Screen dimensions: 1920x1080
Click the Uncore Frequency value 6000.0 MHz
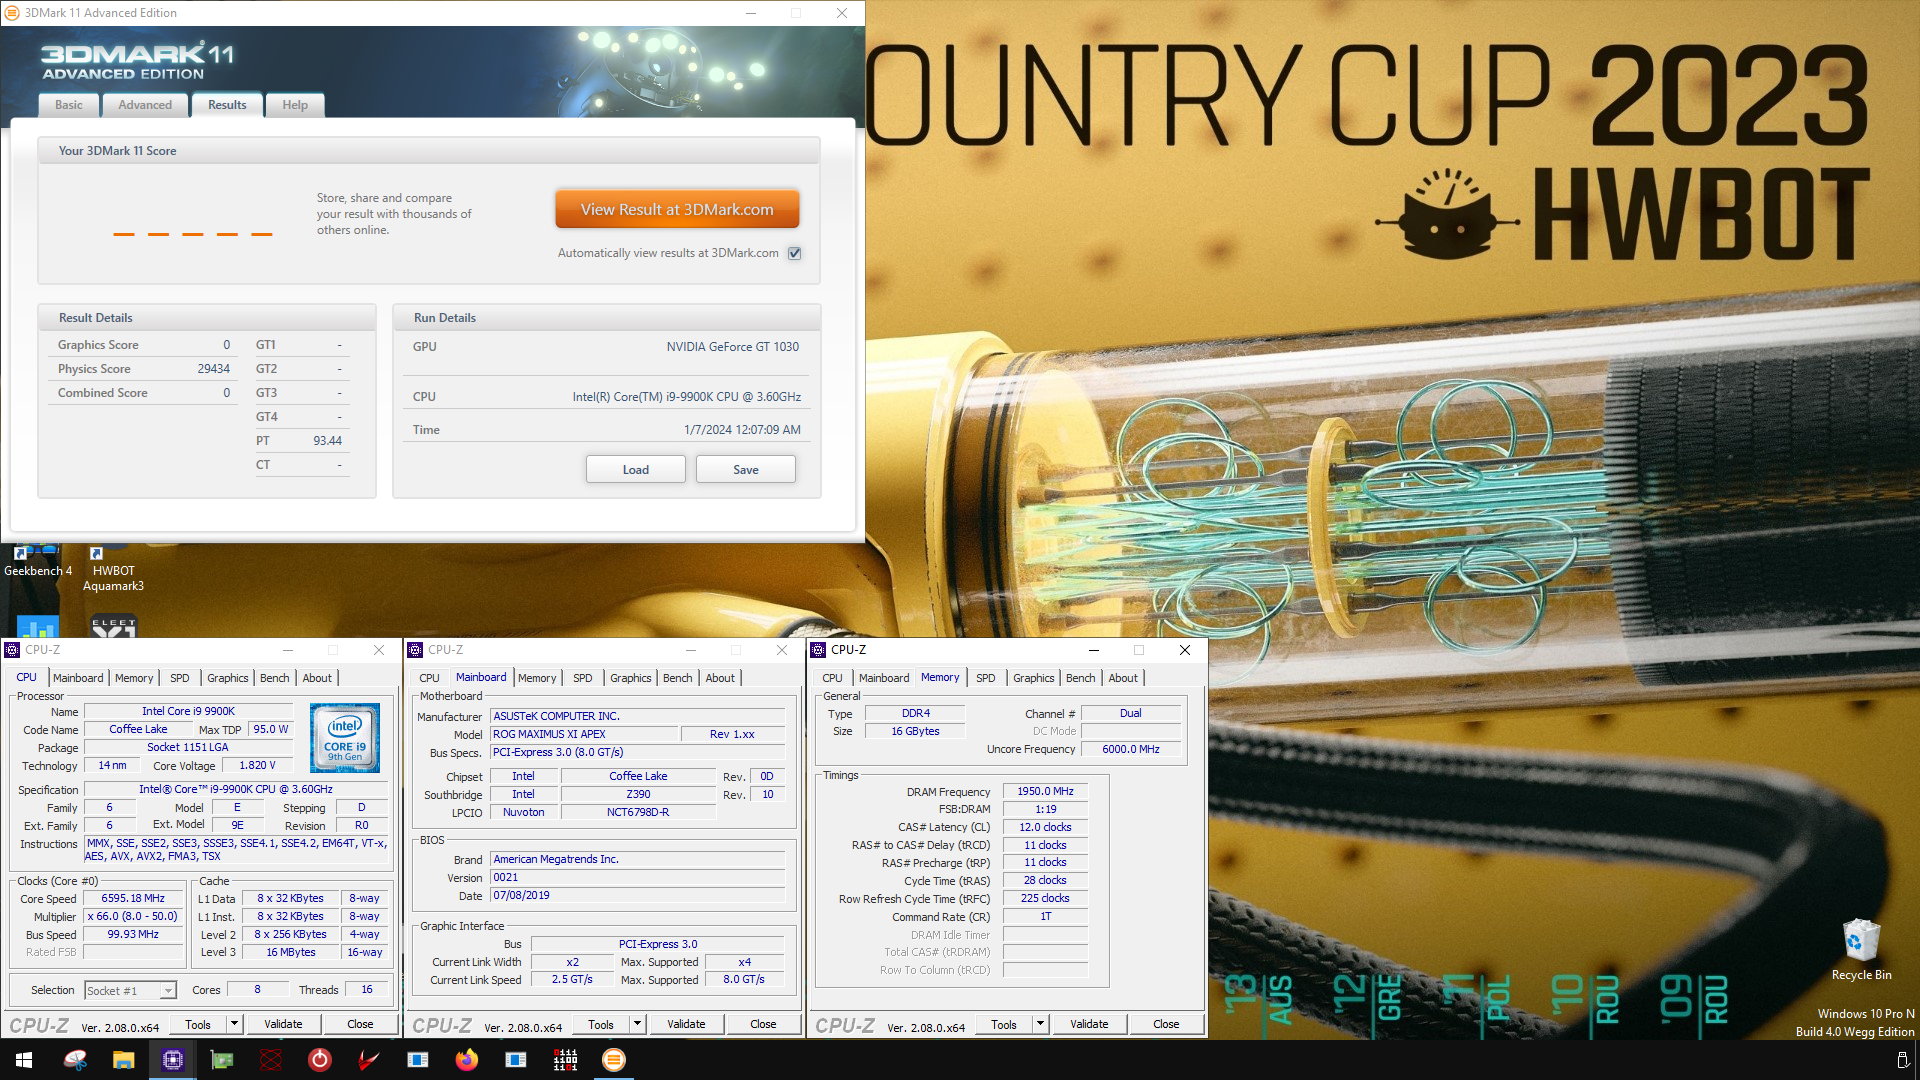(1131, 749)
